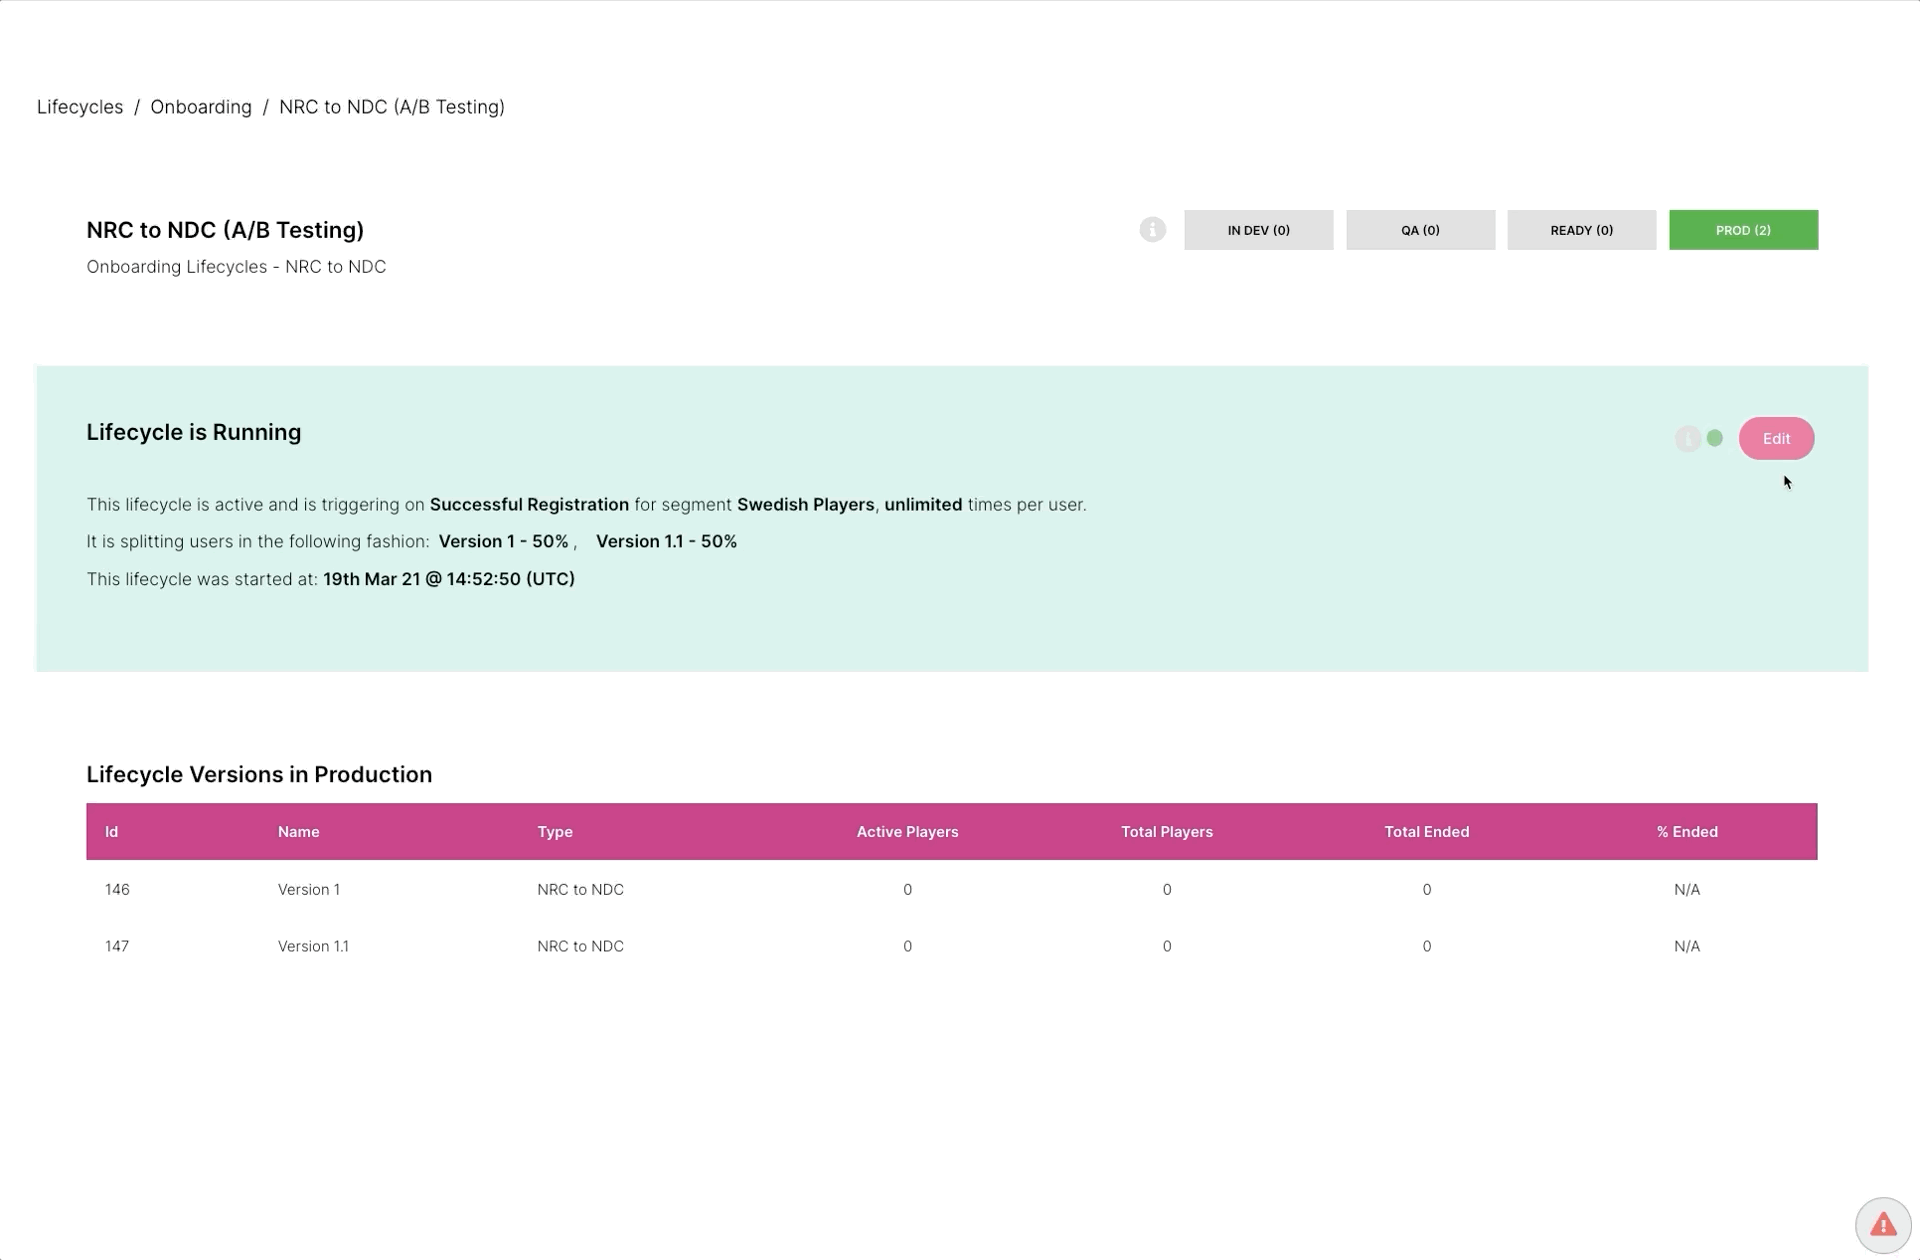Go to the Lifecycles breadcrumb link
This screenshot has width=1920, height=1260.
point(80,107)
